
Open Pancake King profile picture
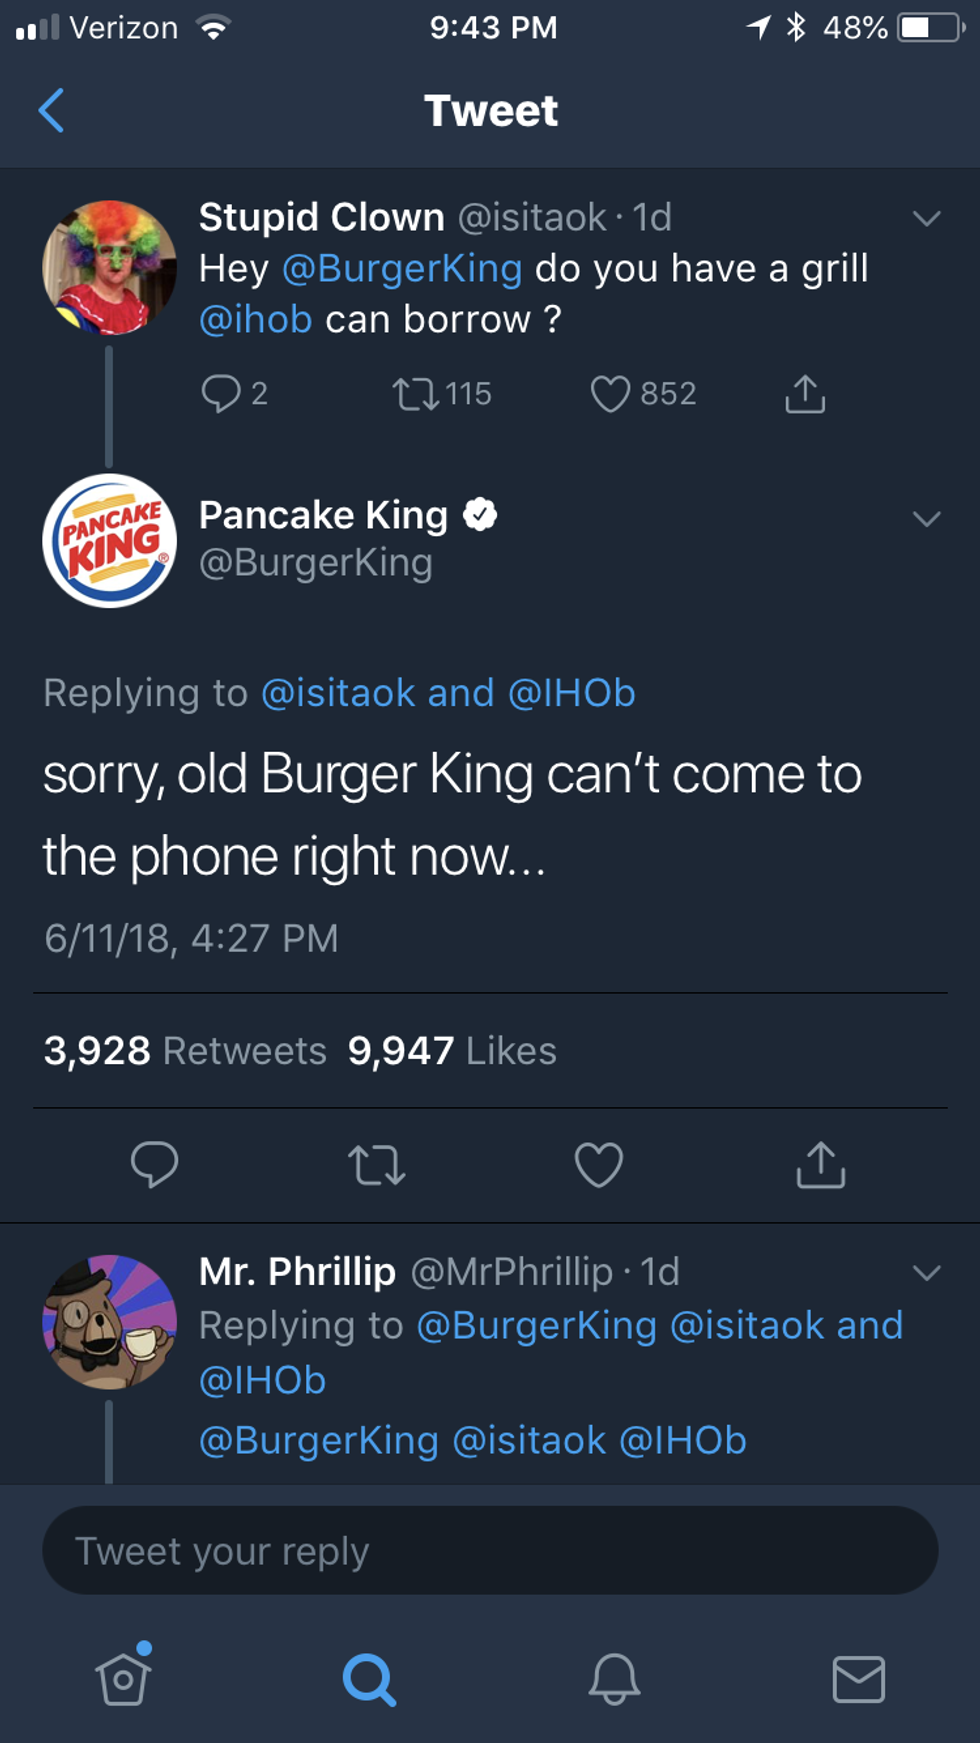tap(110, 541)
